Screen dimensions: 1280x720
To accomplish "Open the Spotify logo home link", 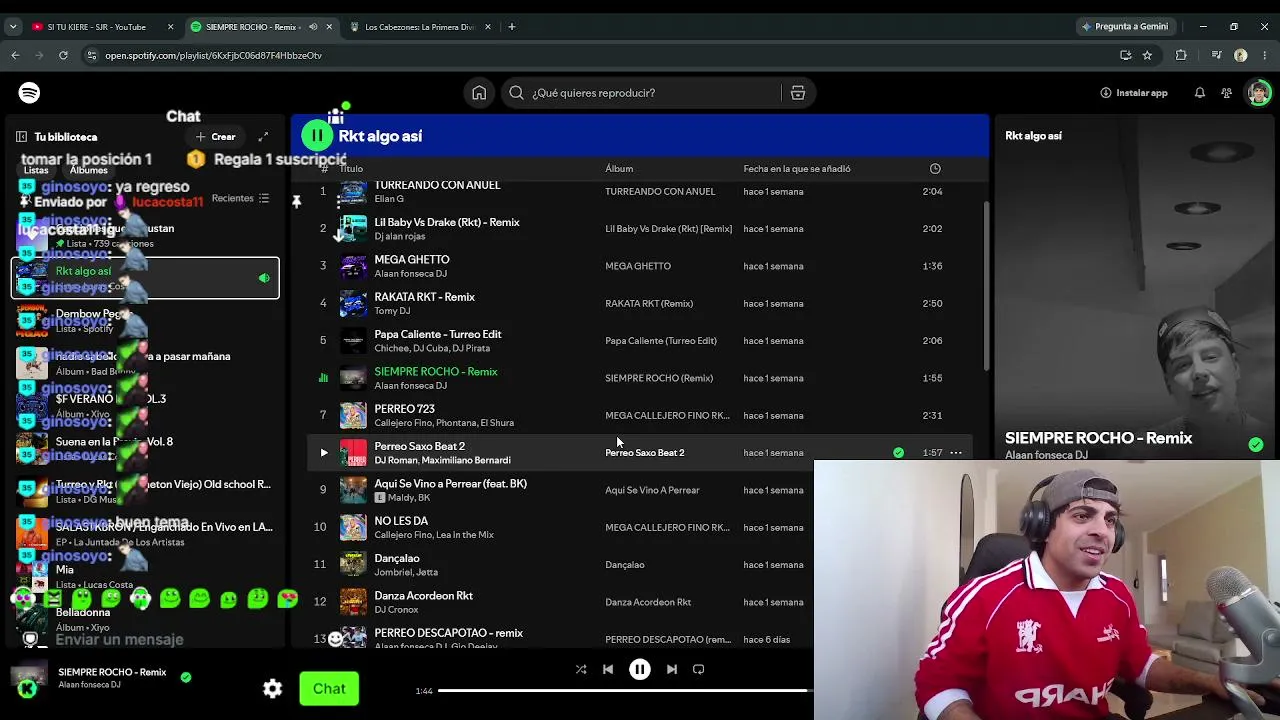I will point(29,93).
